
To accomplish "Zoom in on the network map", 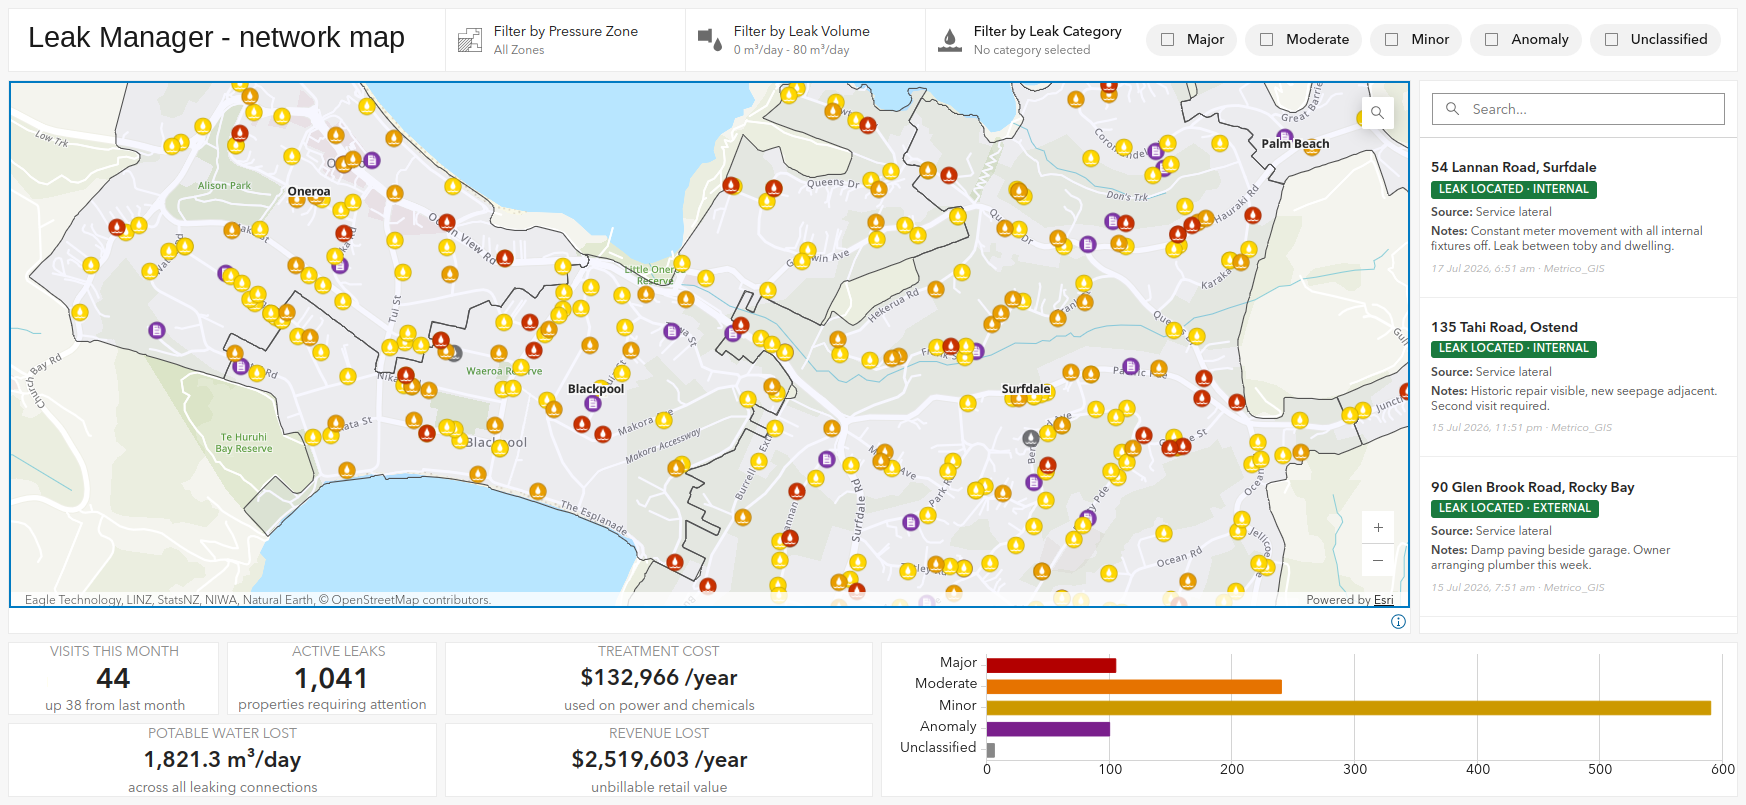I will tap(1378, 527).
